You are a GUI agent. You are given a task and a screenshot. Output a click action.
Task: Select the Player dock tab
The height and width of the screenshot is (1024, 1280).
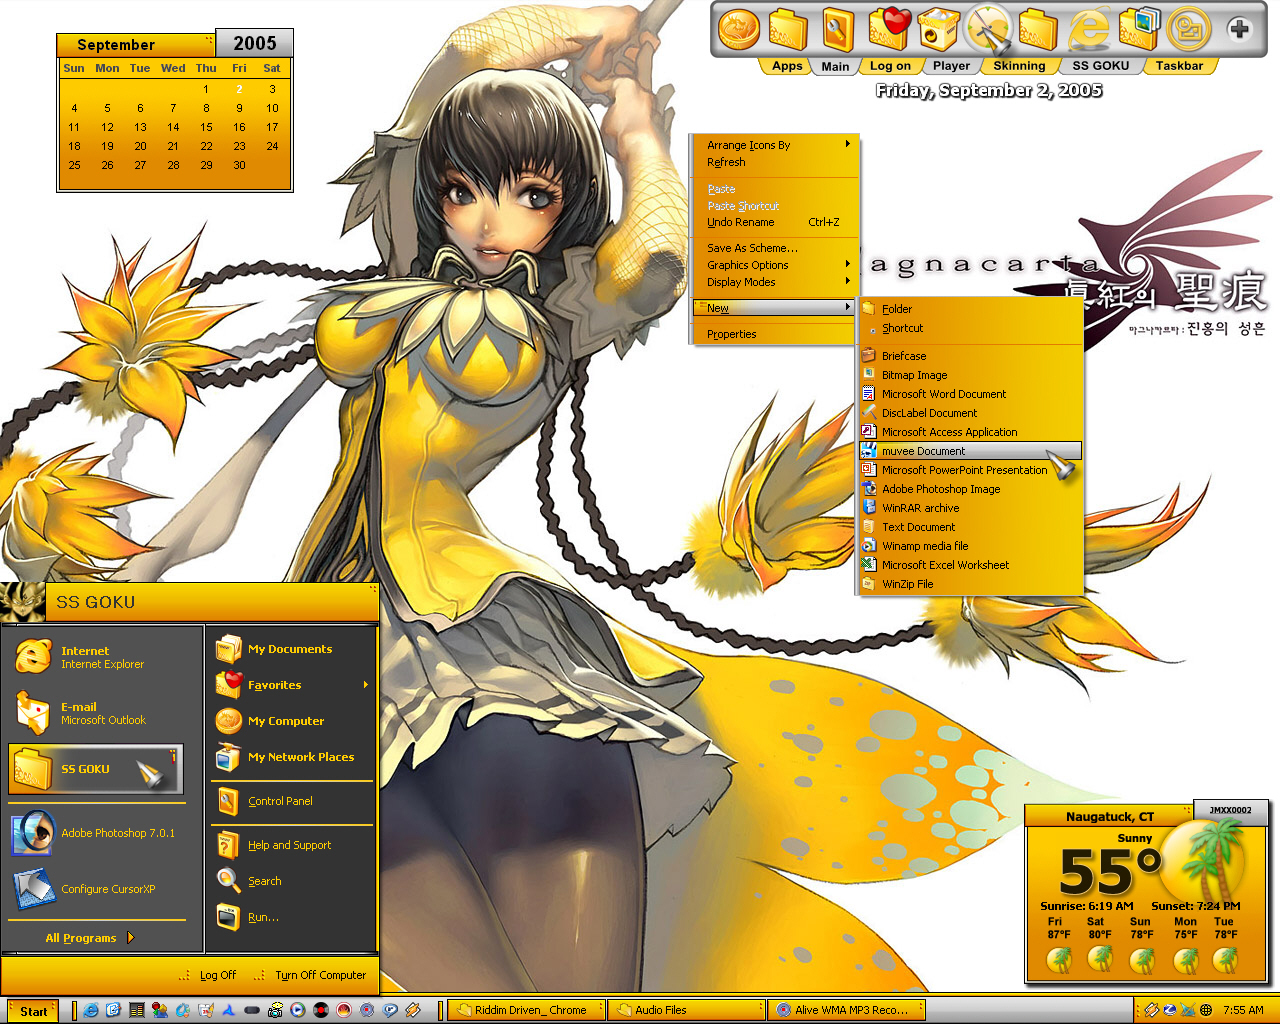coord(951,66)
